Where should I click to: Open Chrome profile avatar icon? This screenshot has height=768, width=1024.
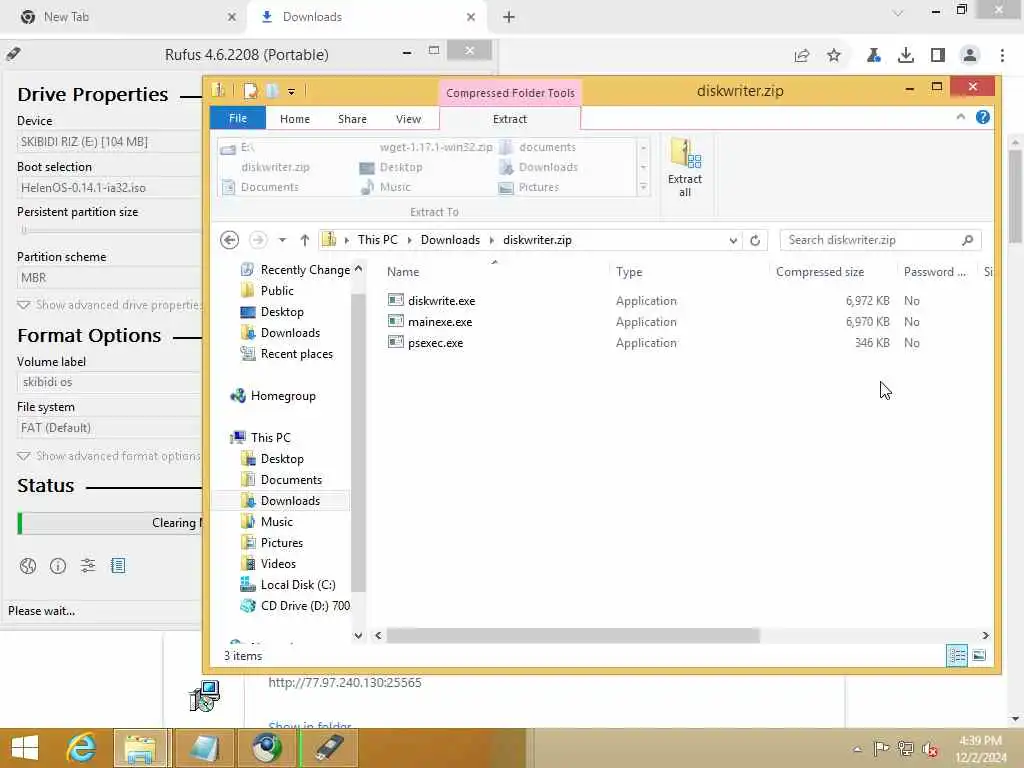970,56
